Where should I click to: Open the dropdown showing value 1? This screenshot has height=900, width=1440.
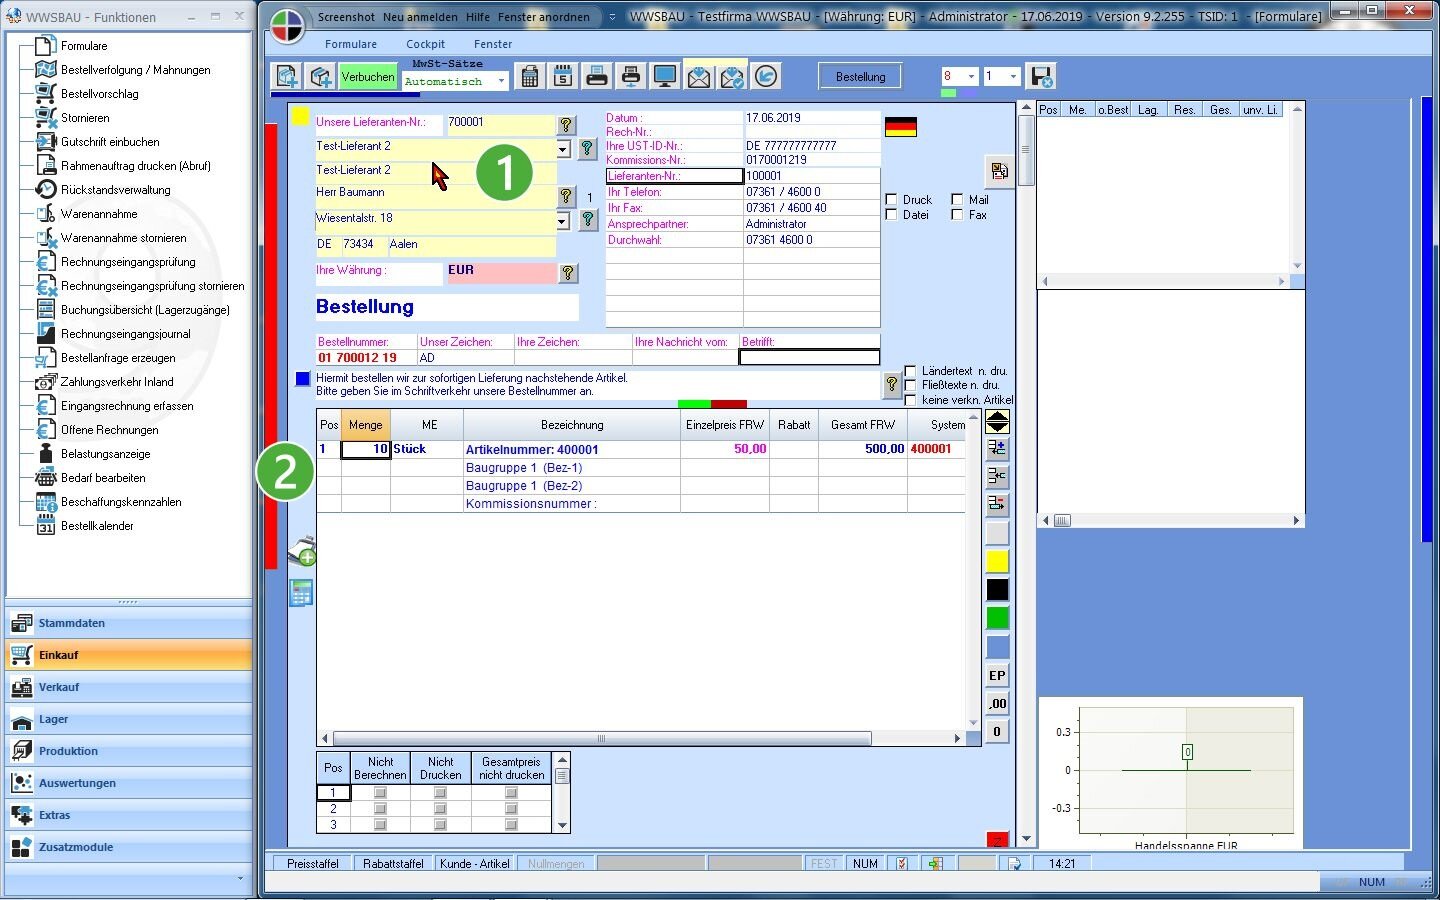1012,76
